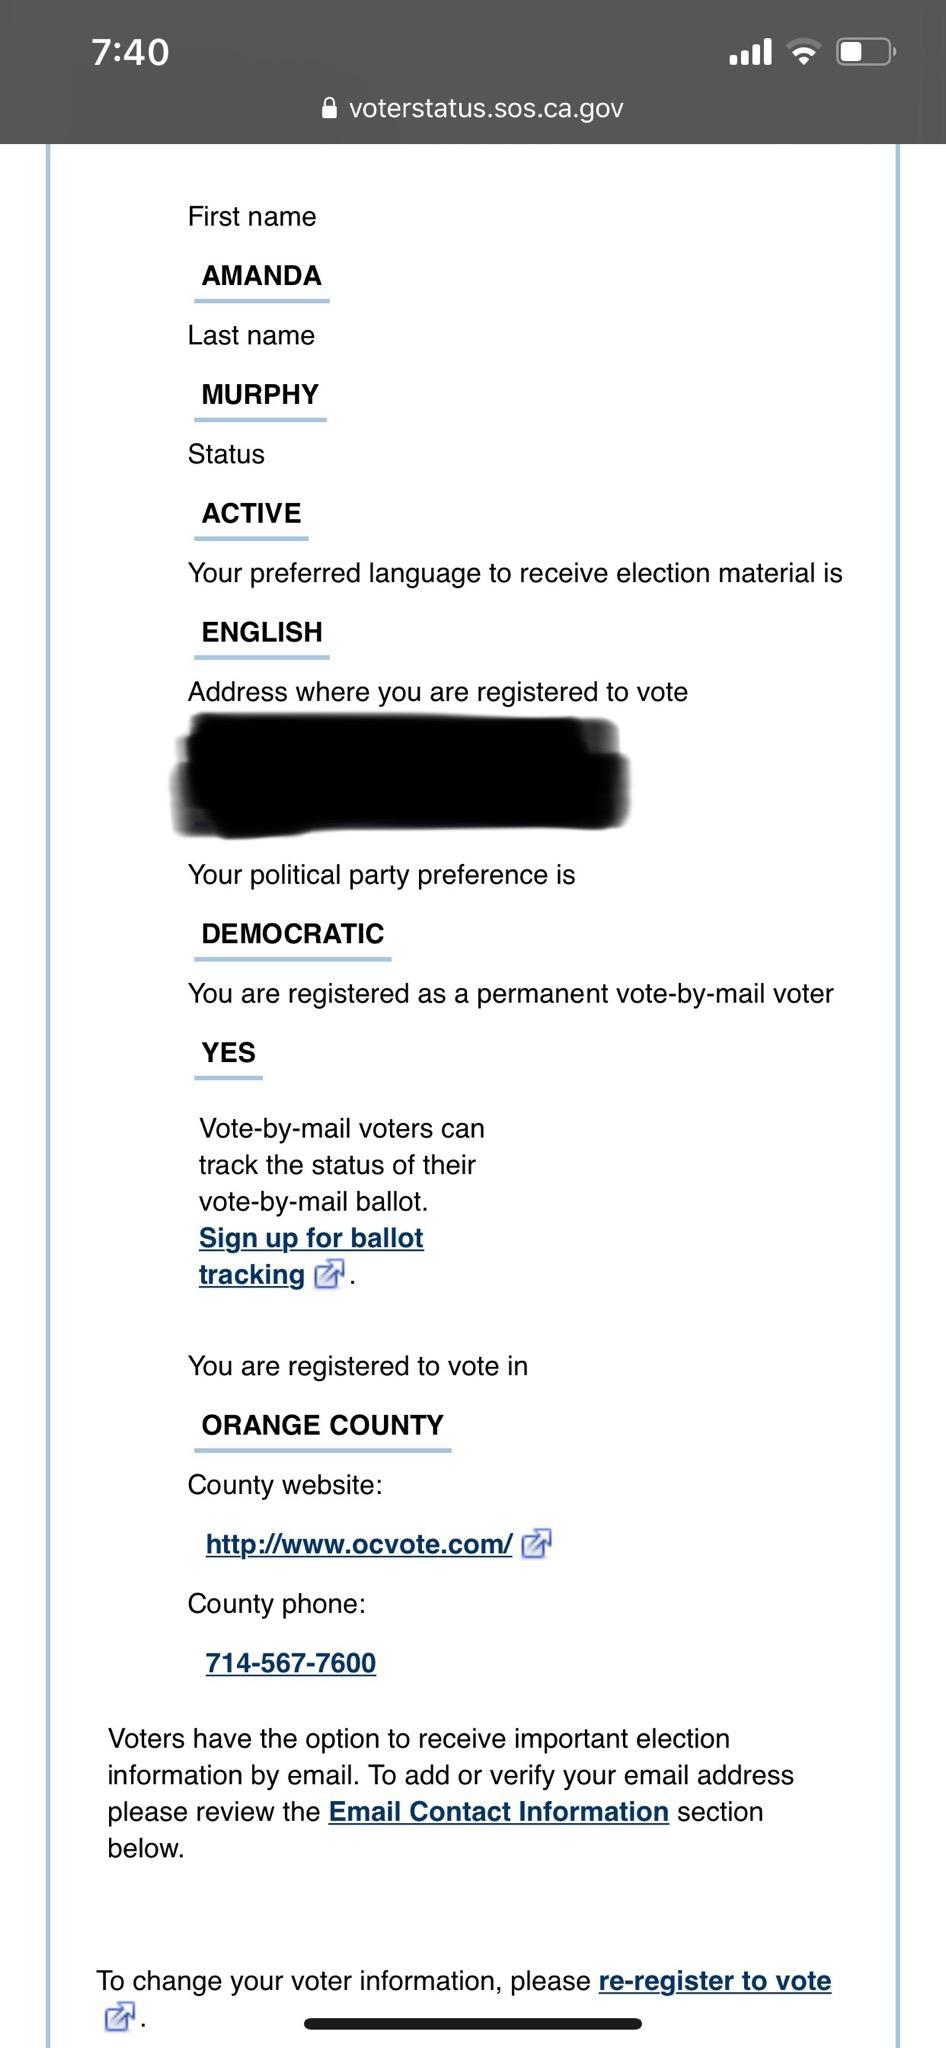Tap the last name value MURPHY
This screenshot has height=2048, width=946.
[x=260, y=395]
